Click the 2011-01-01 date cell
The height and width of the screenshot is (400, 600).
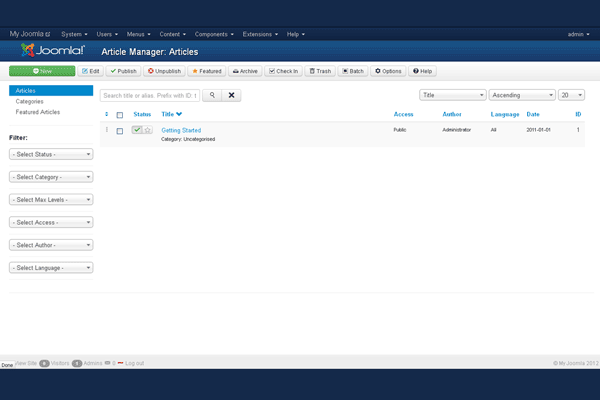538,130
